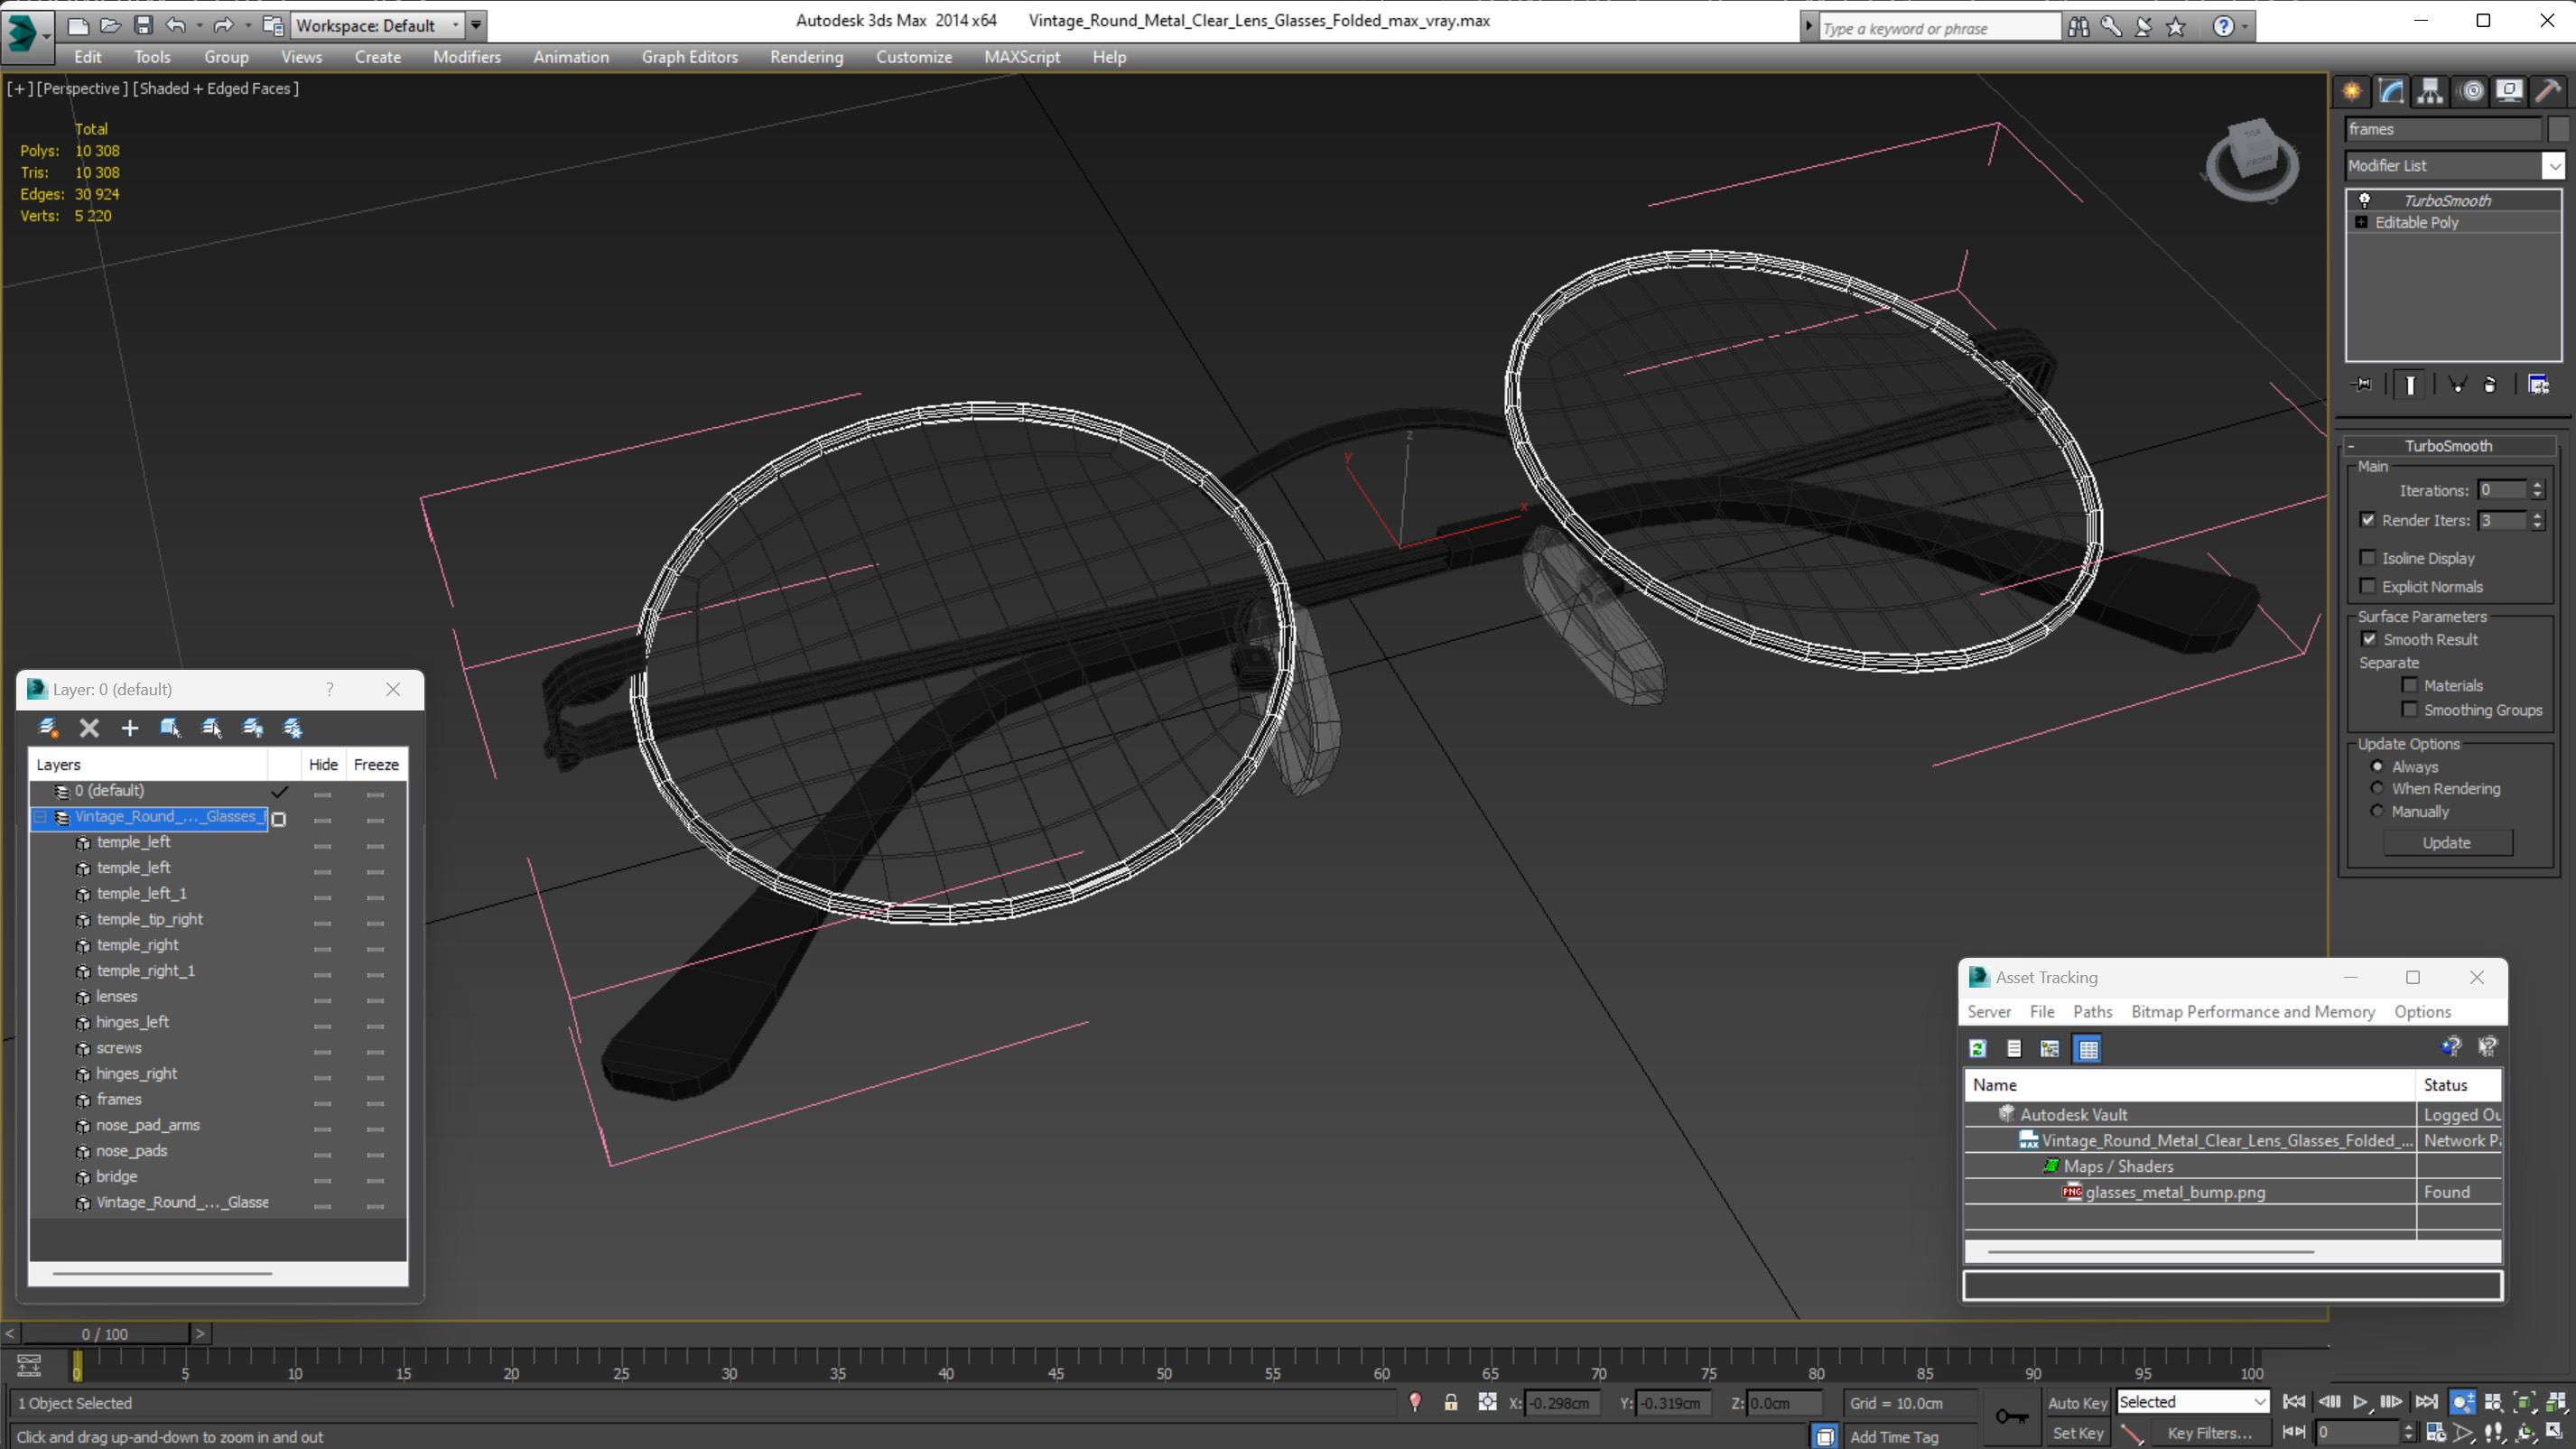This screenshot has width=2576, height=1449.
Task: Click the Motion command panel tab
Action: 2471,92
